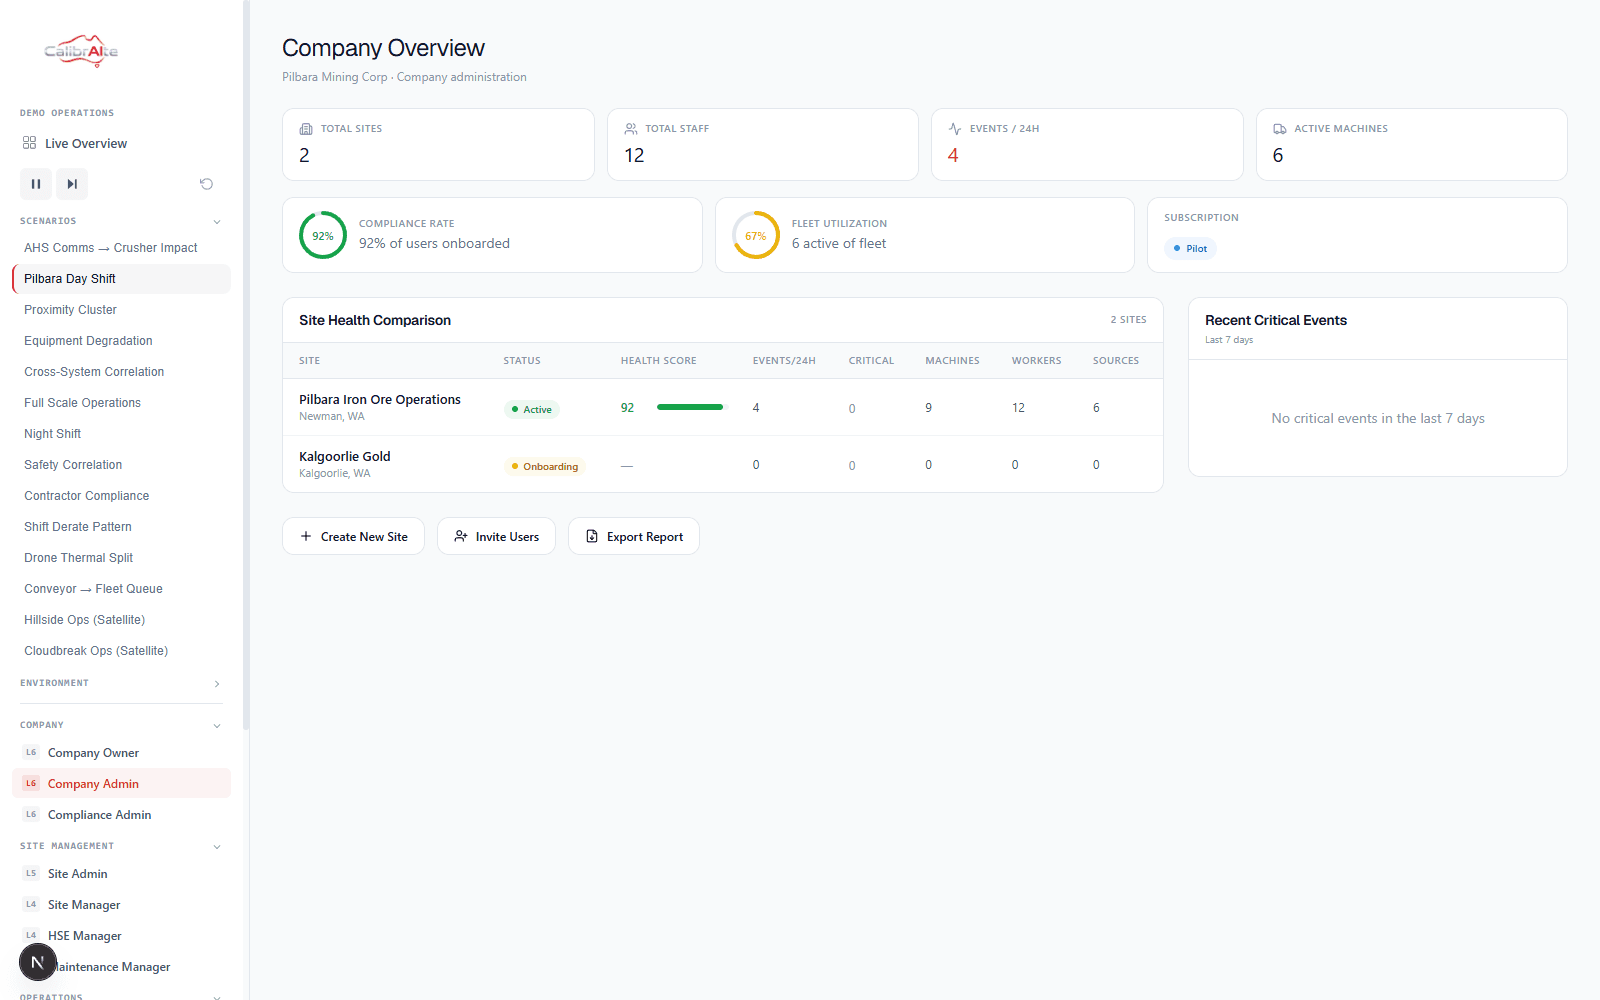Select Cross-System Correlation scenario

point(121,372)
